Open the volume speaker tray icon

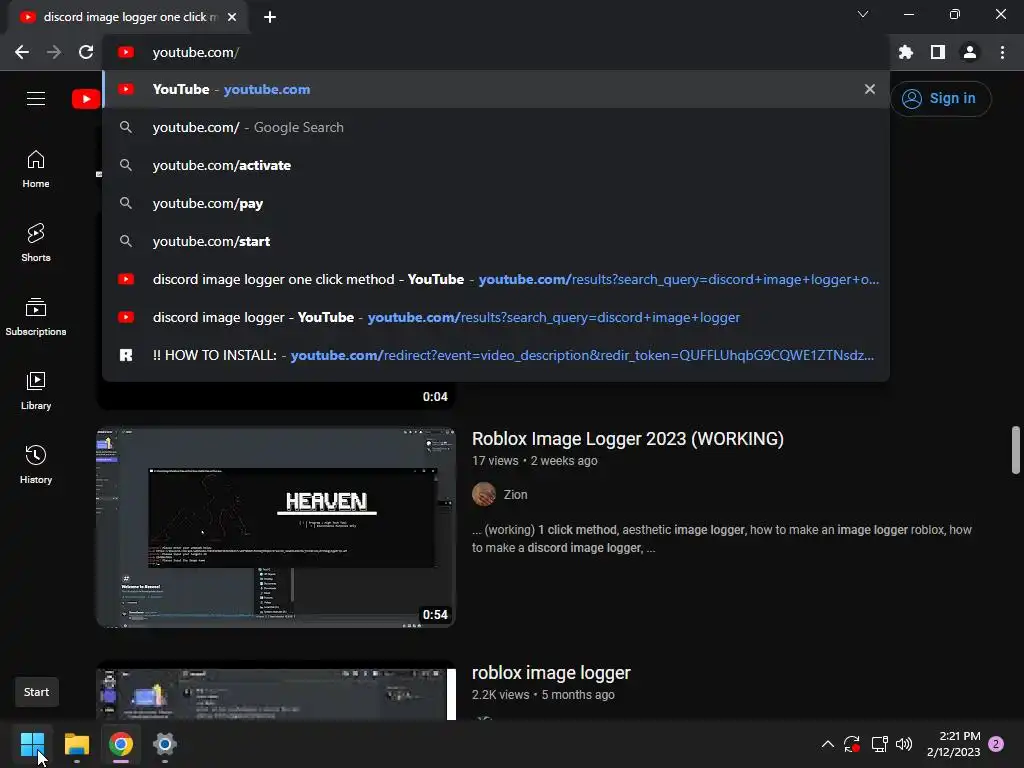pos(904,744)
